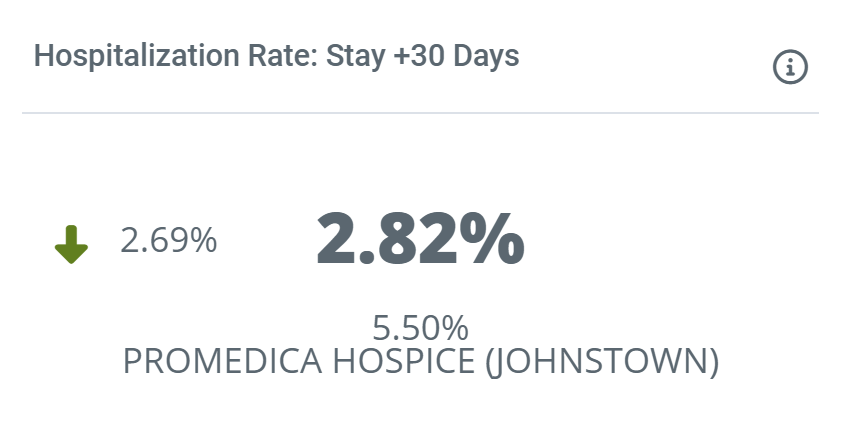The height and width of the screenshot is (434, 841).
Task: Click the divider line under the title
Action: pos(420,113)
